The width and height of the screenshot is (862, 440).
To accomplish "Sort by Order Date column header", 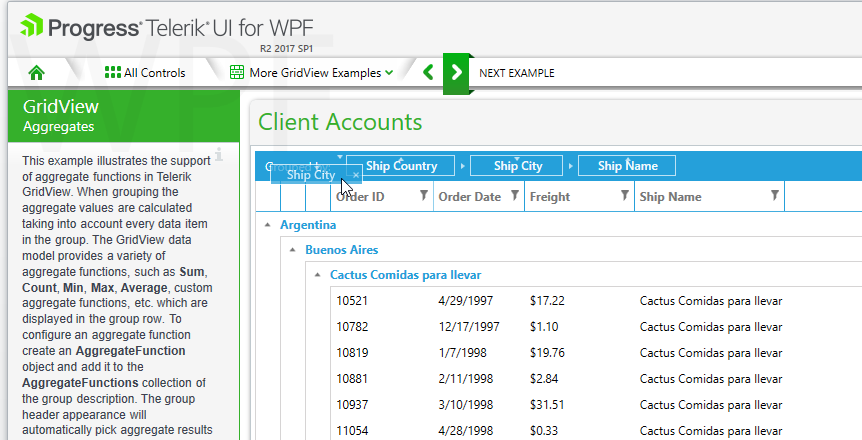I will (x=469, y=197).
